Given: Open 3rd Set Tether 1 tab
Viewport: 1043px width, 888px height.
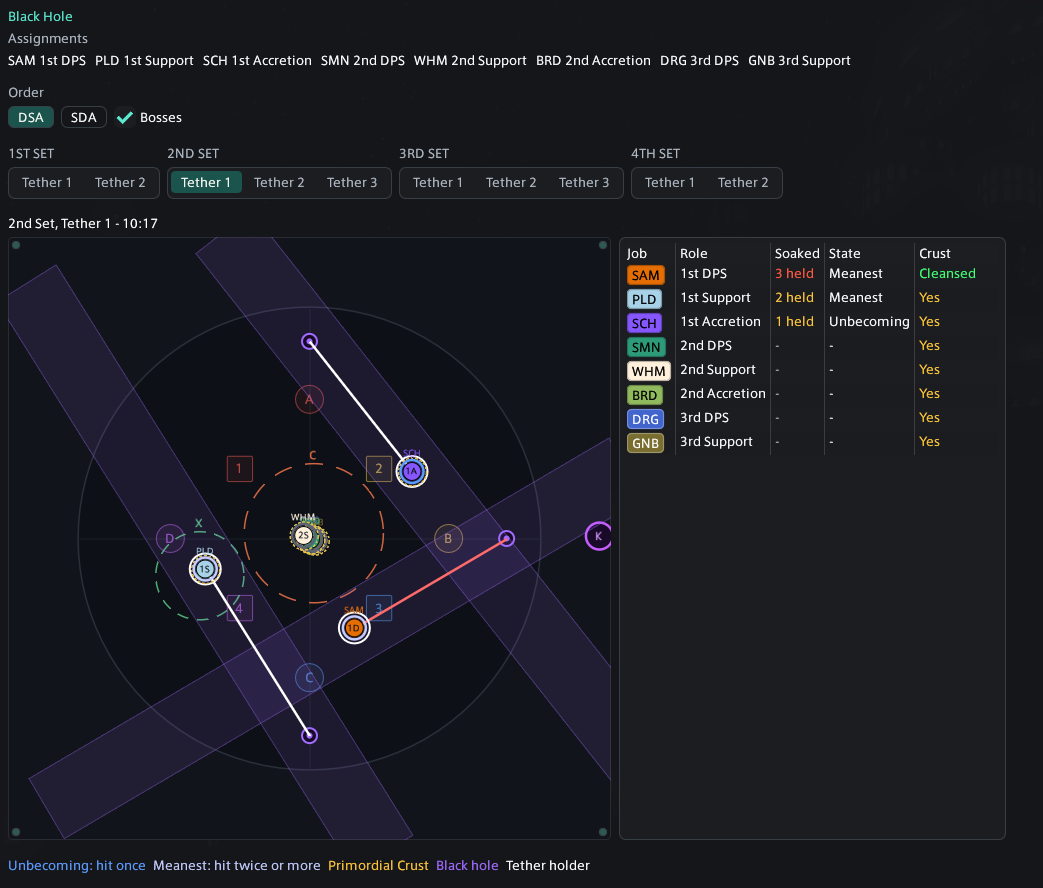Looking at the screenshot, I should [x=438, y=182].
